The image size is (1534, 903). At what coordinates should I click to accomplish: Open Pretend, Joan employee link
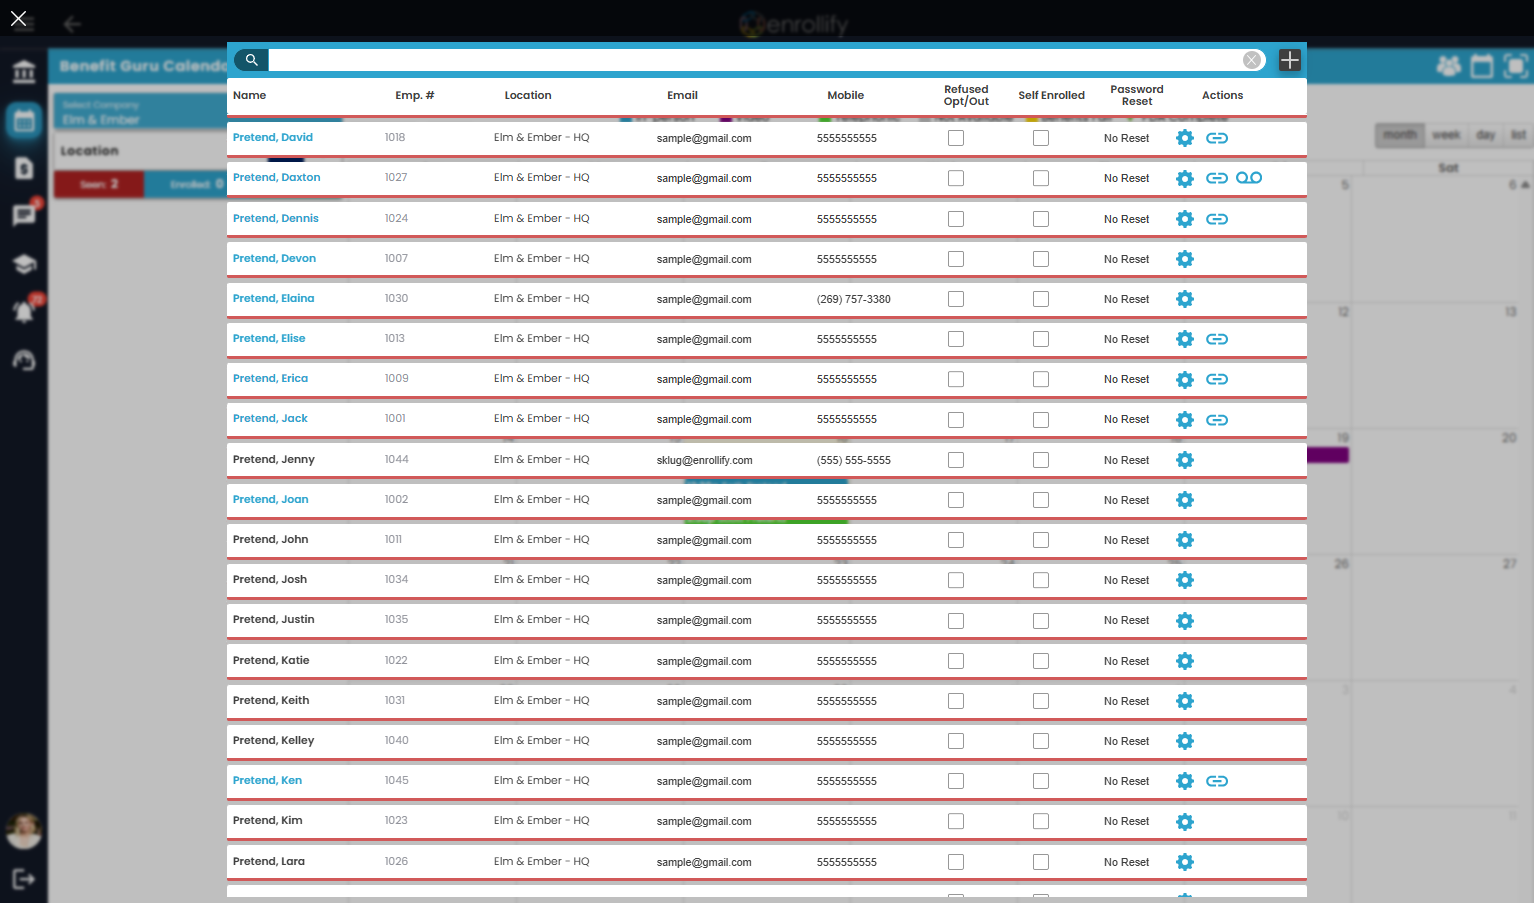pos(270,500)
